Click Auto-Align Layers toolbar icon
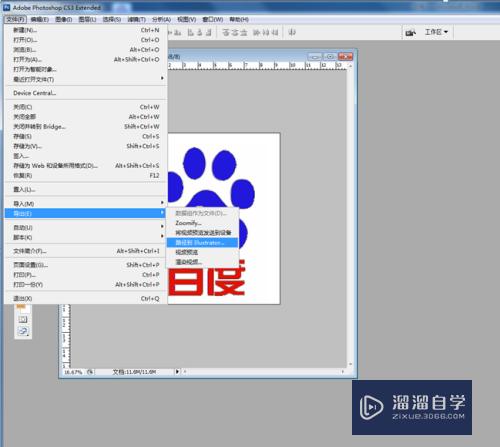Viewport: 500px width, 447px height. 292,32
